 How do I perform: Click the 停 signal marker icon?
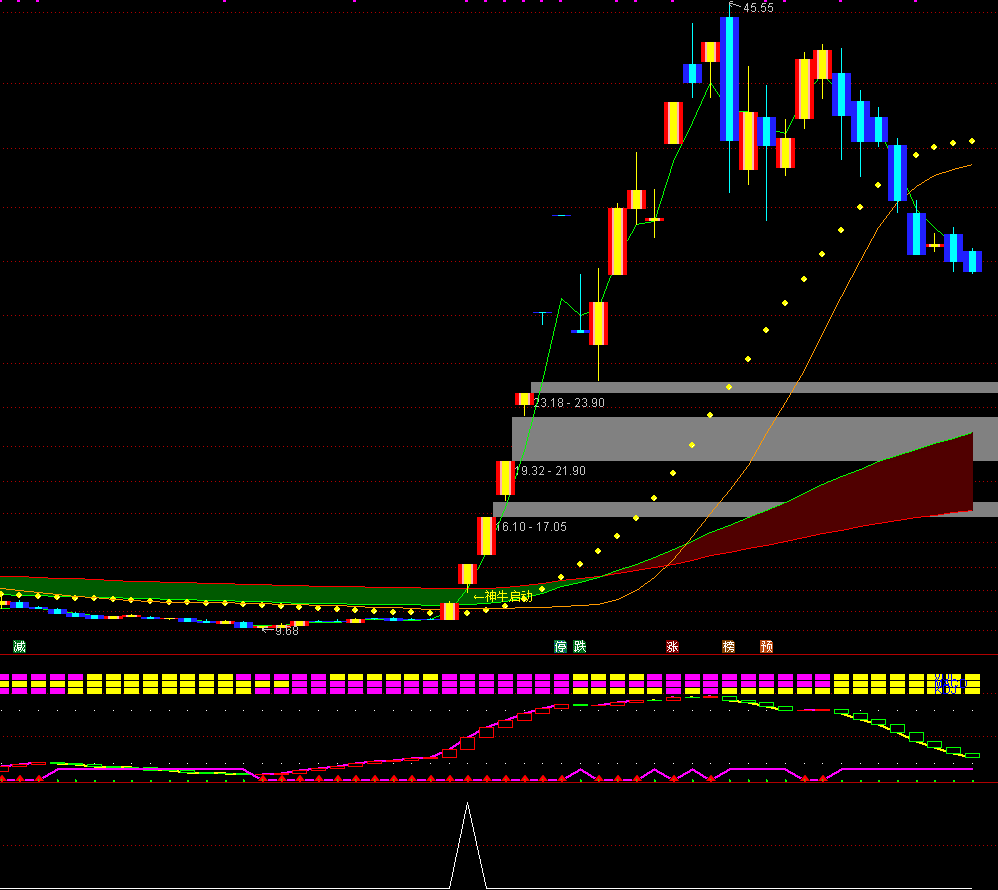click(561, 647)
